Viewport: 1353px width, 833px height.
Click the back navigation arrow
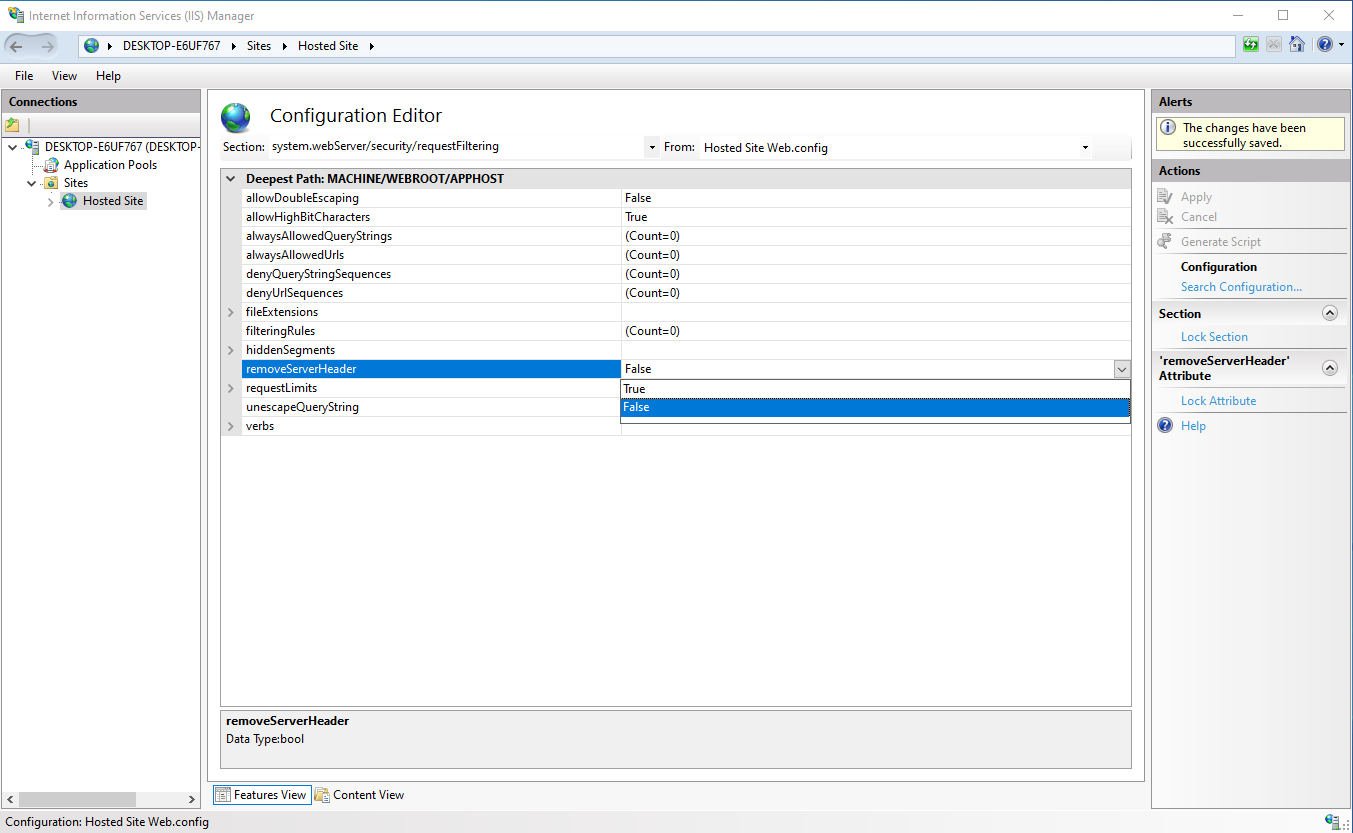click(15, 45)
